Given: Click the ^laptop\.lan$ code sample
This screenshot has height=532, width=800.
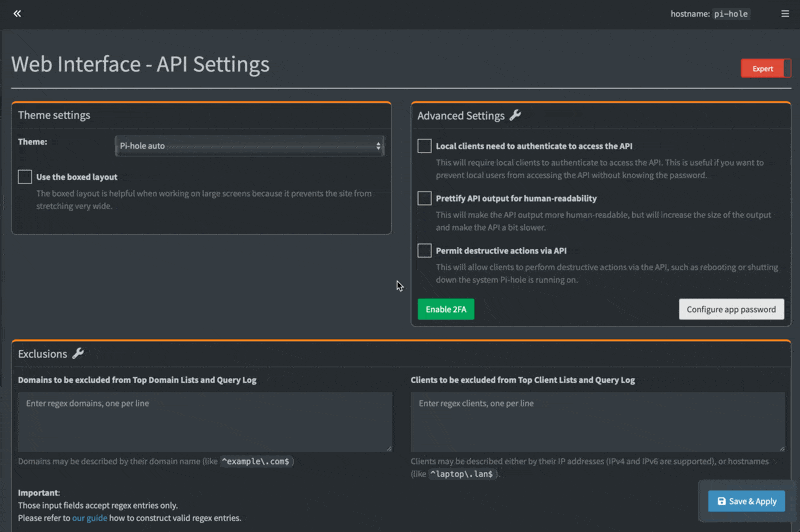Looking at the screenshot, I should (462, 474).
